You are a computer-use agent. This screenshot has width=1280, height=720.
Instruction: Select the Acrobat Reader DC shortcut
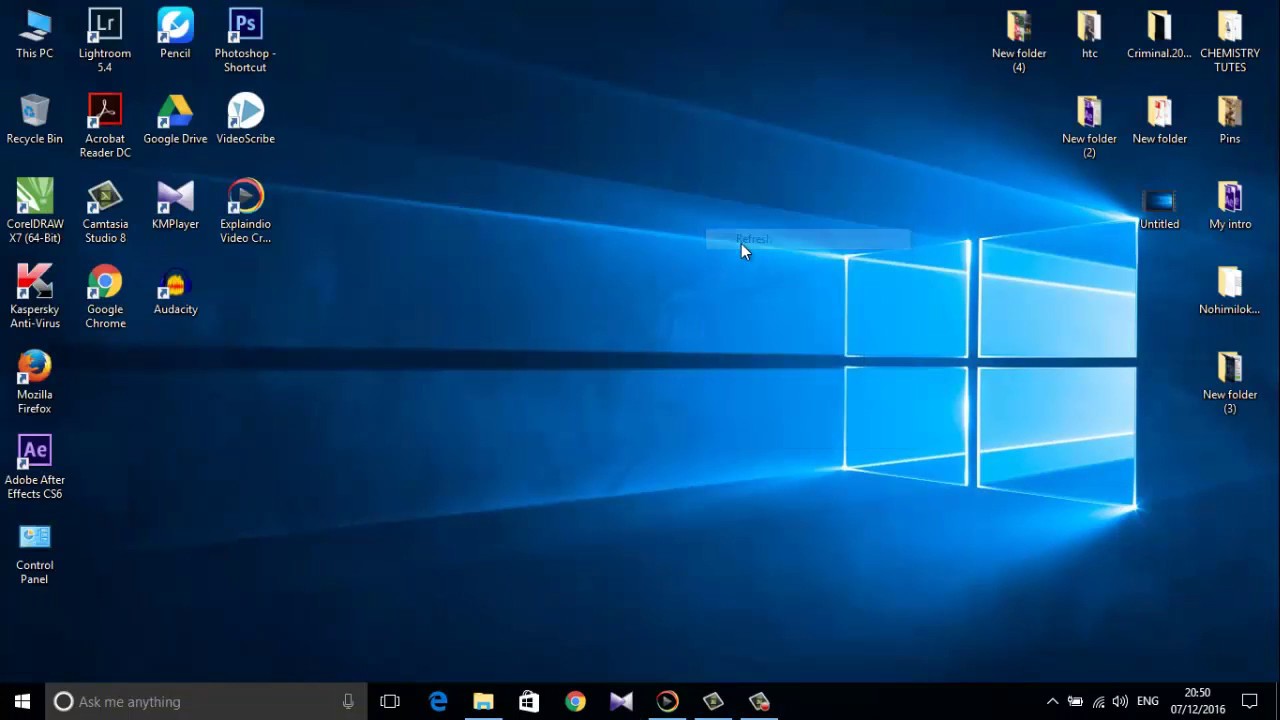pos(105,126)
